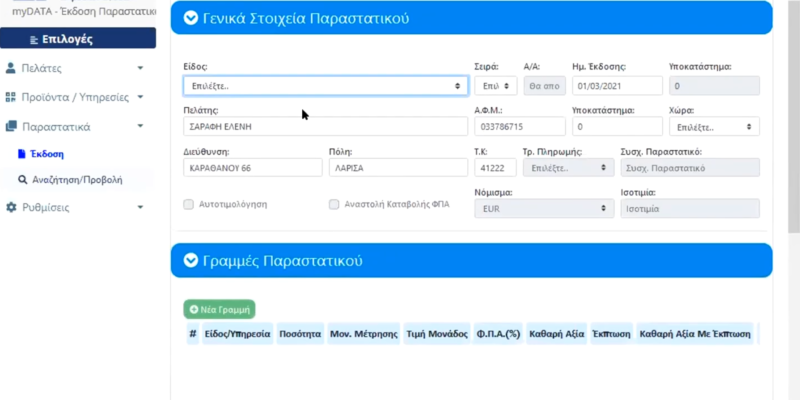The image size is (800, 400).
Task: Click the customer Υποκατάστημα field beside Α.Φ.Μ.
Action: 617,127
